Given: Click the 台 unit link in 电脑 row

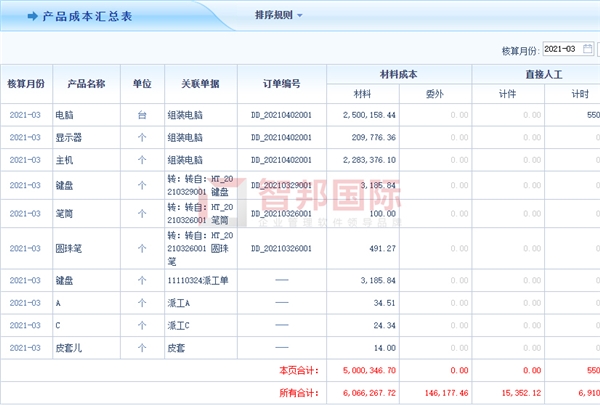Looking at the screenshot, I should [x=141, y=116].
